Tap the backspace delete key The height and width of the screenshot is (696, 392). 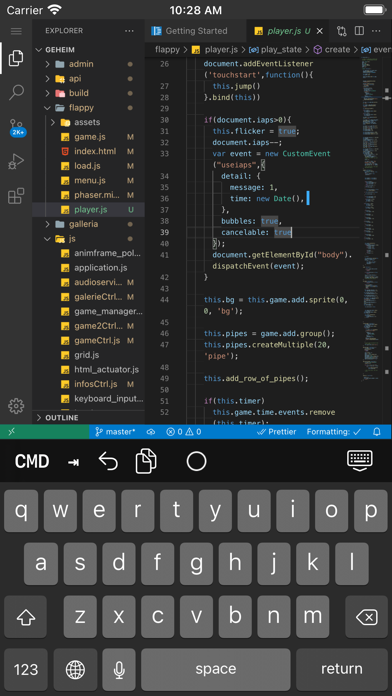pos(367,617)
